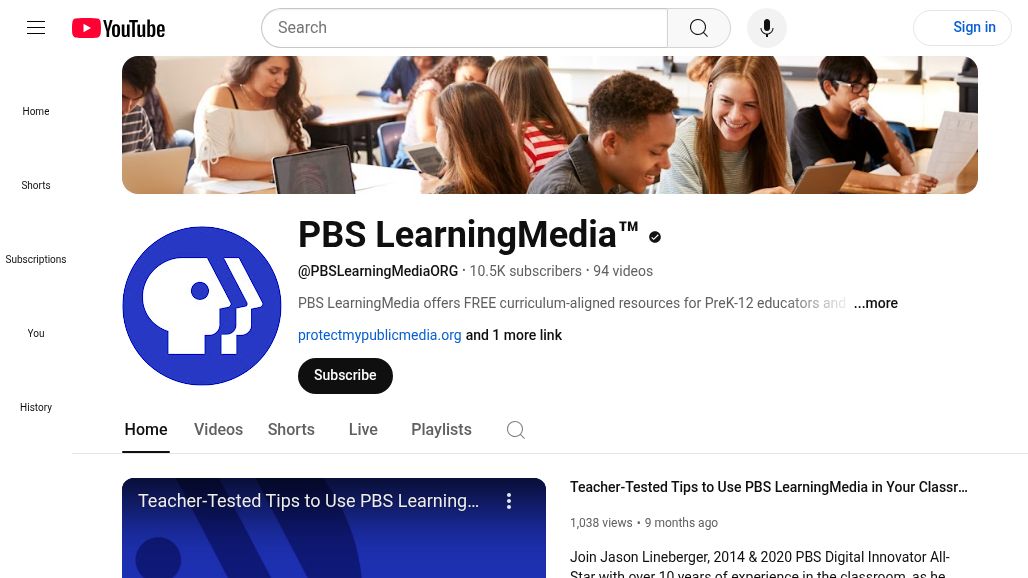Sign in to YouTube
This screenshot has height=578, width=1028.
(962, 28)
